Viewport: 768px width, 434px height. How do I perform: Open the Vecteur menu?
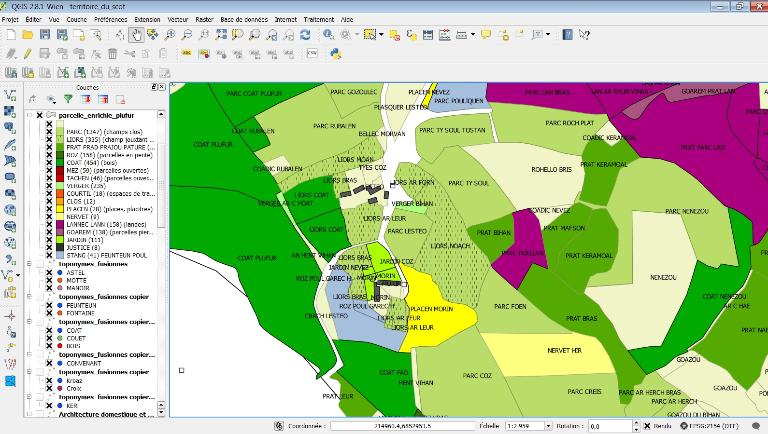[x=178, y=19]
